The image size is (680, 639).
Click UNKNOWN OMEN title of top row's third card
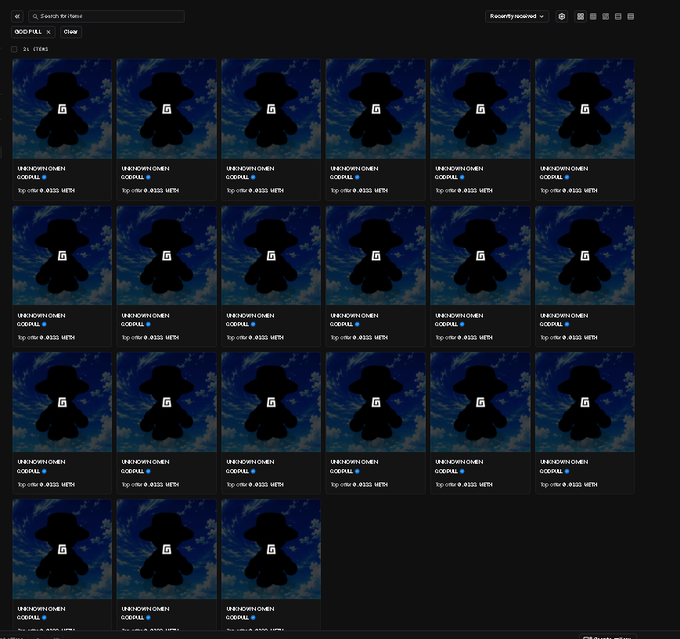[x=250, y=168]
